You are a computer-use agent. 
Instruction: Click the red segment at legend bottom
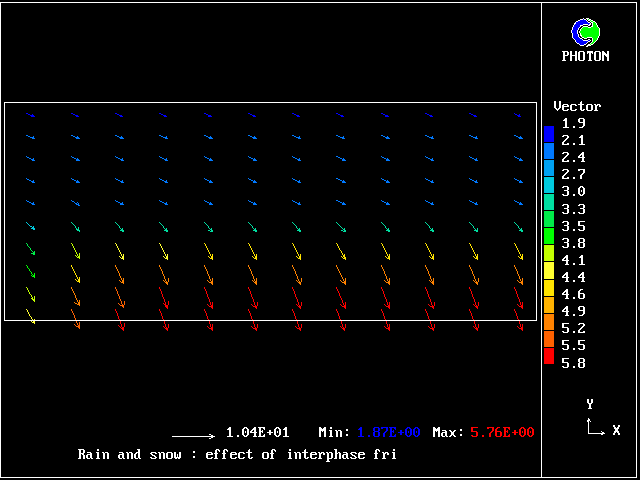(549, 355)
